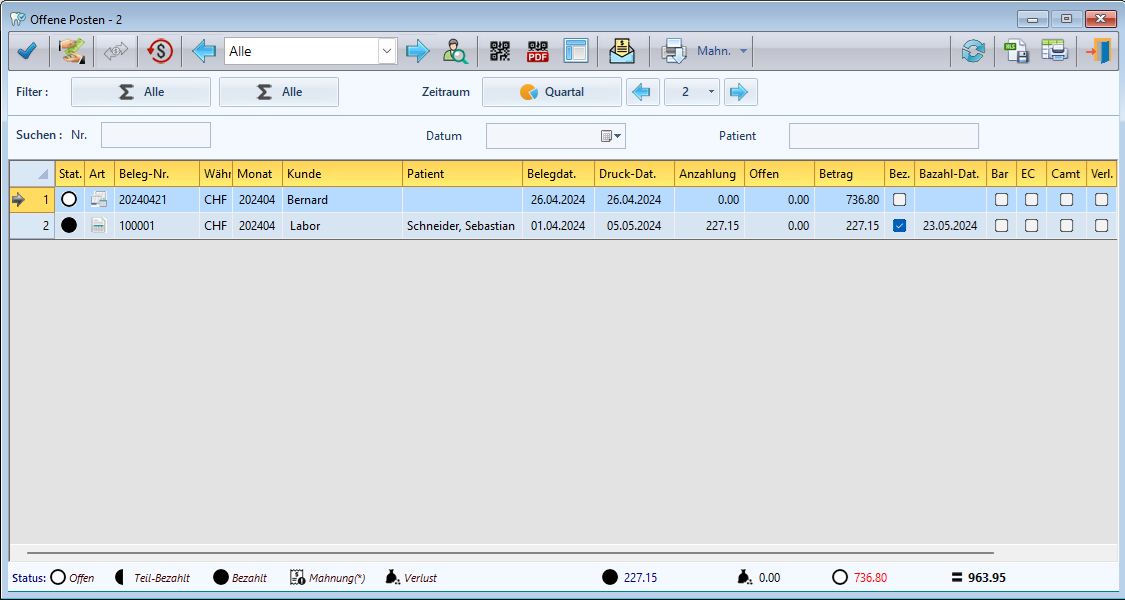The width and height of the screenshot is (1125, 600).
Task: Click the Betrag column header
Action: (848, 174)
